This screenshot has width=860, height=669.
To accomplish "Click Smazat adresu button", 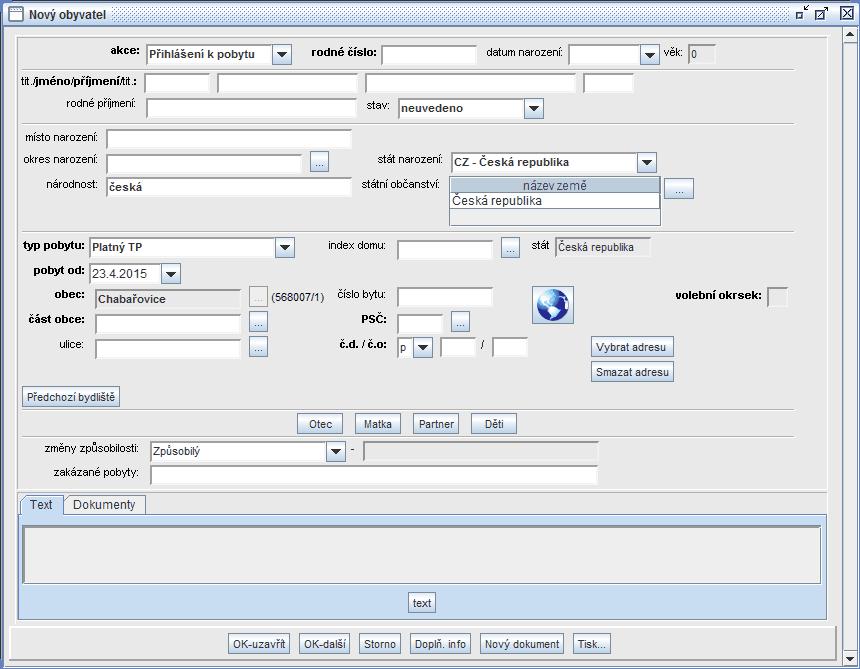I will 632,372.
